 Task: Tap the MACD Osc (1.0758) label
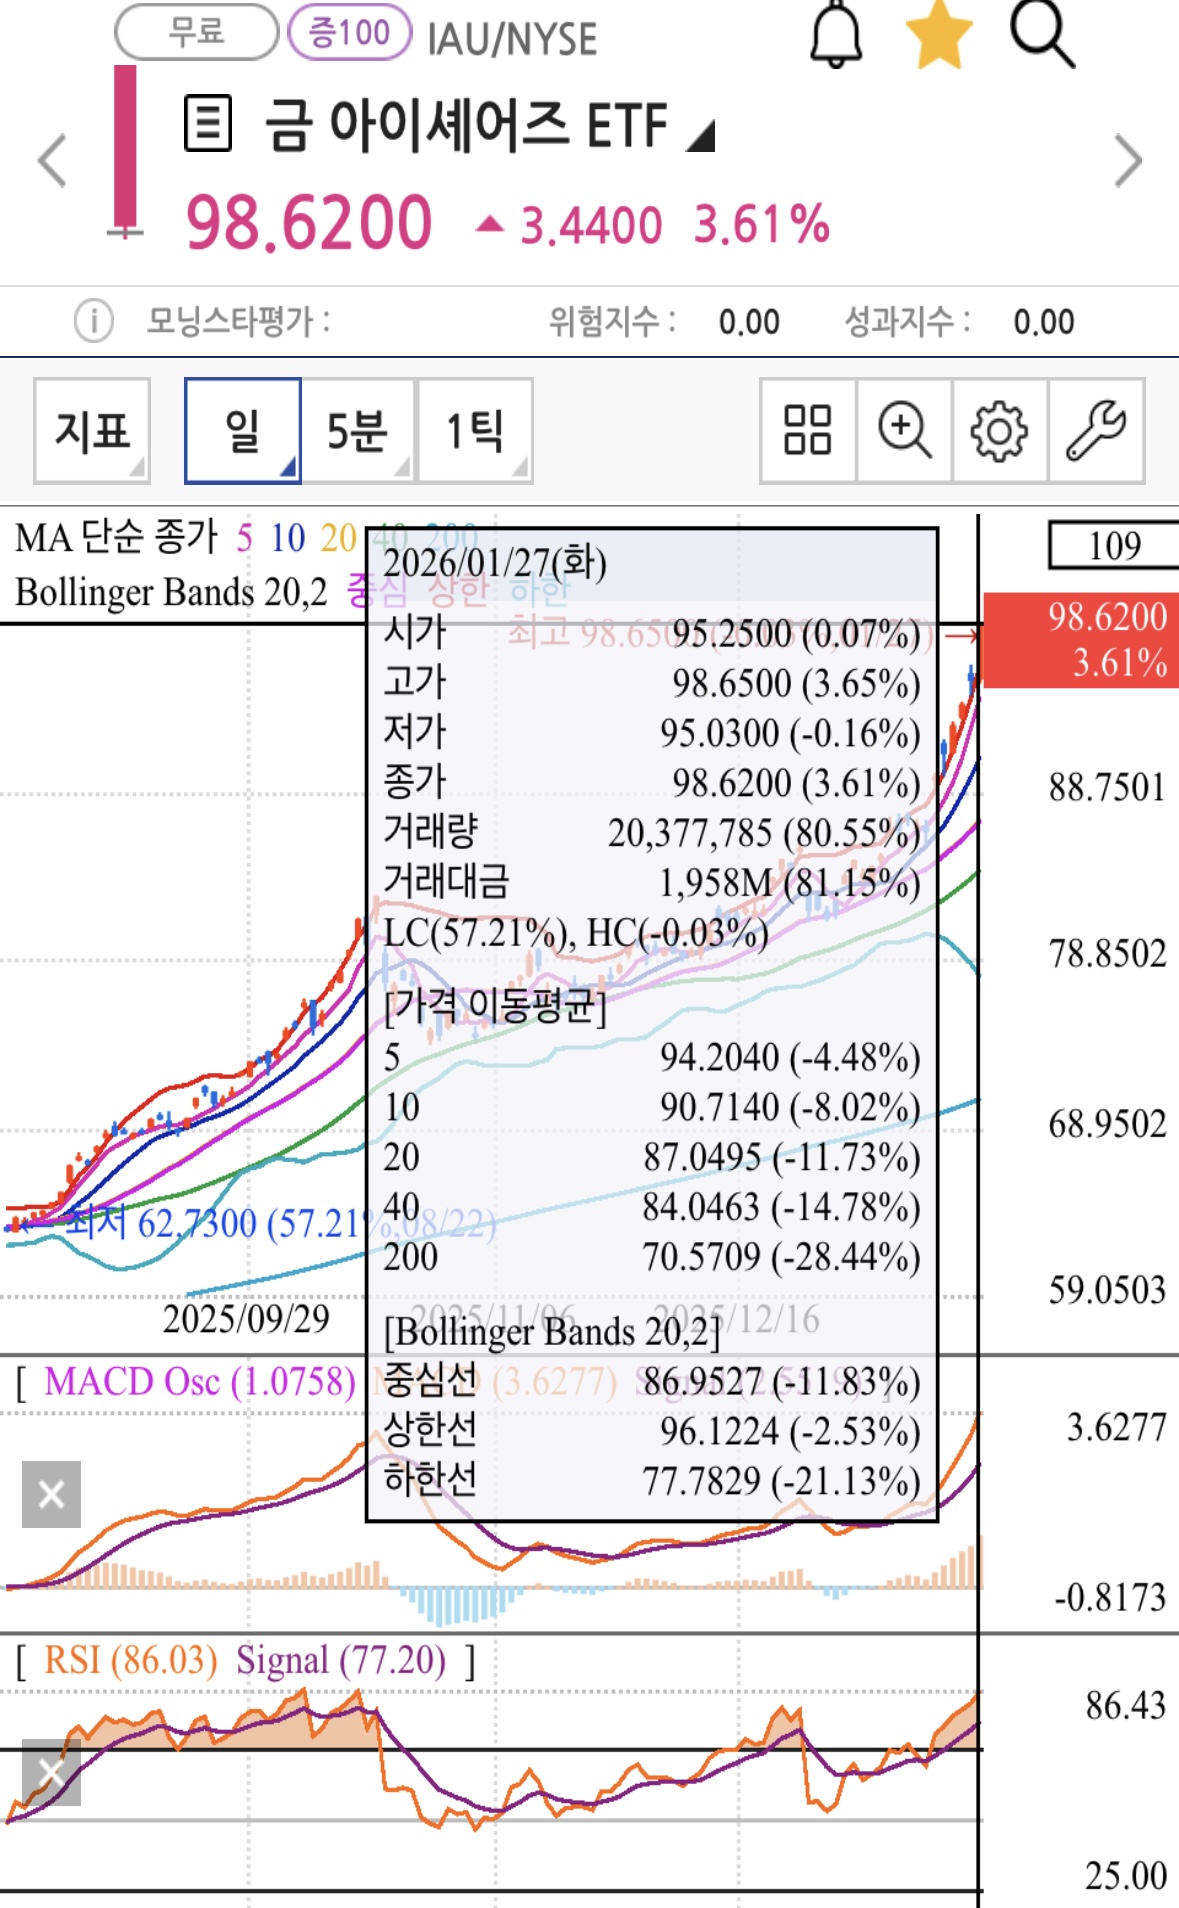pyautogui.click(x=199, y=1381)
